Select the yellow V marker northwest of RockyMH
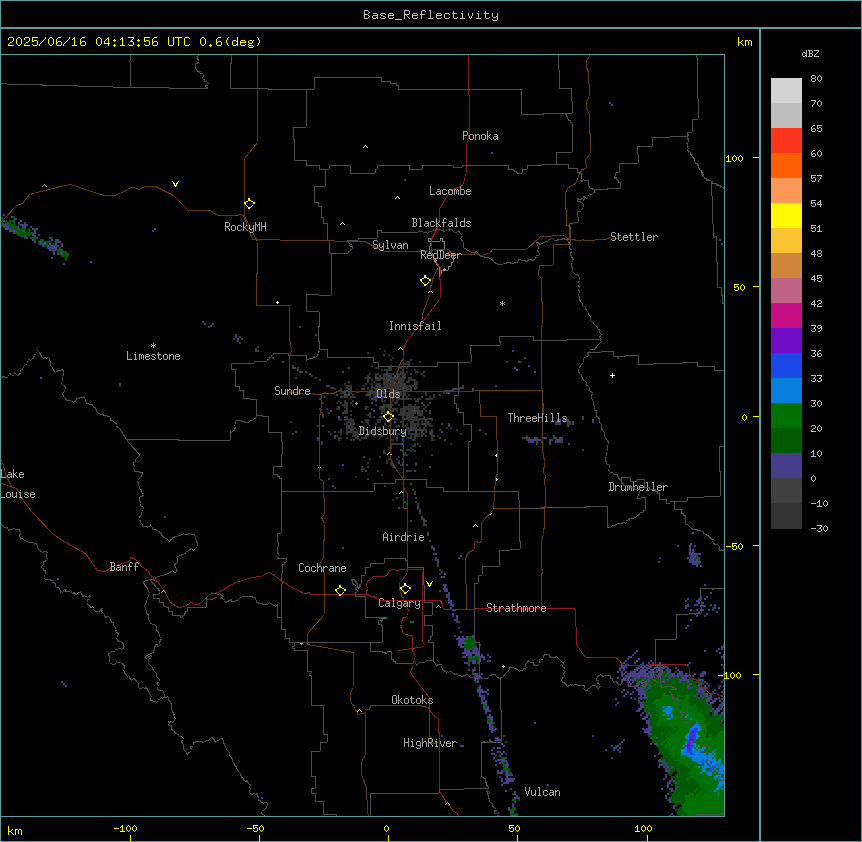The height and width of the screenshot is (842, 862). tap(175, 184)
